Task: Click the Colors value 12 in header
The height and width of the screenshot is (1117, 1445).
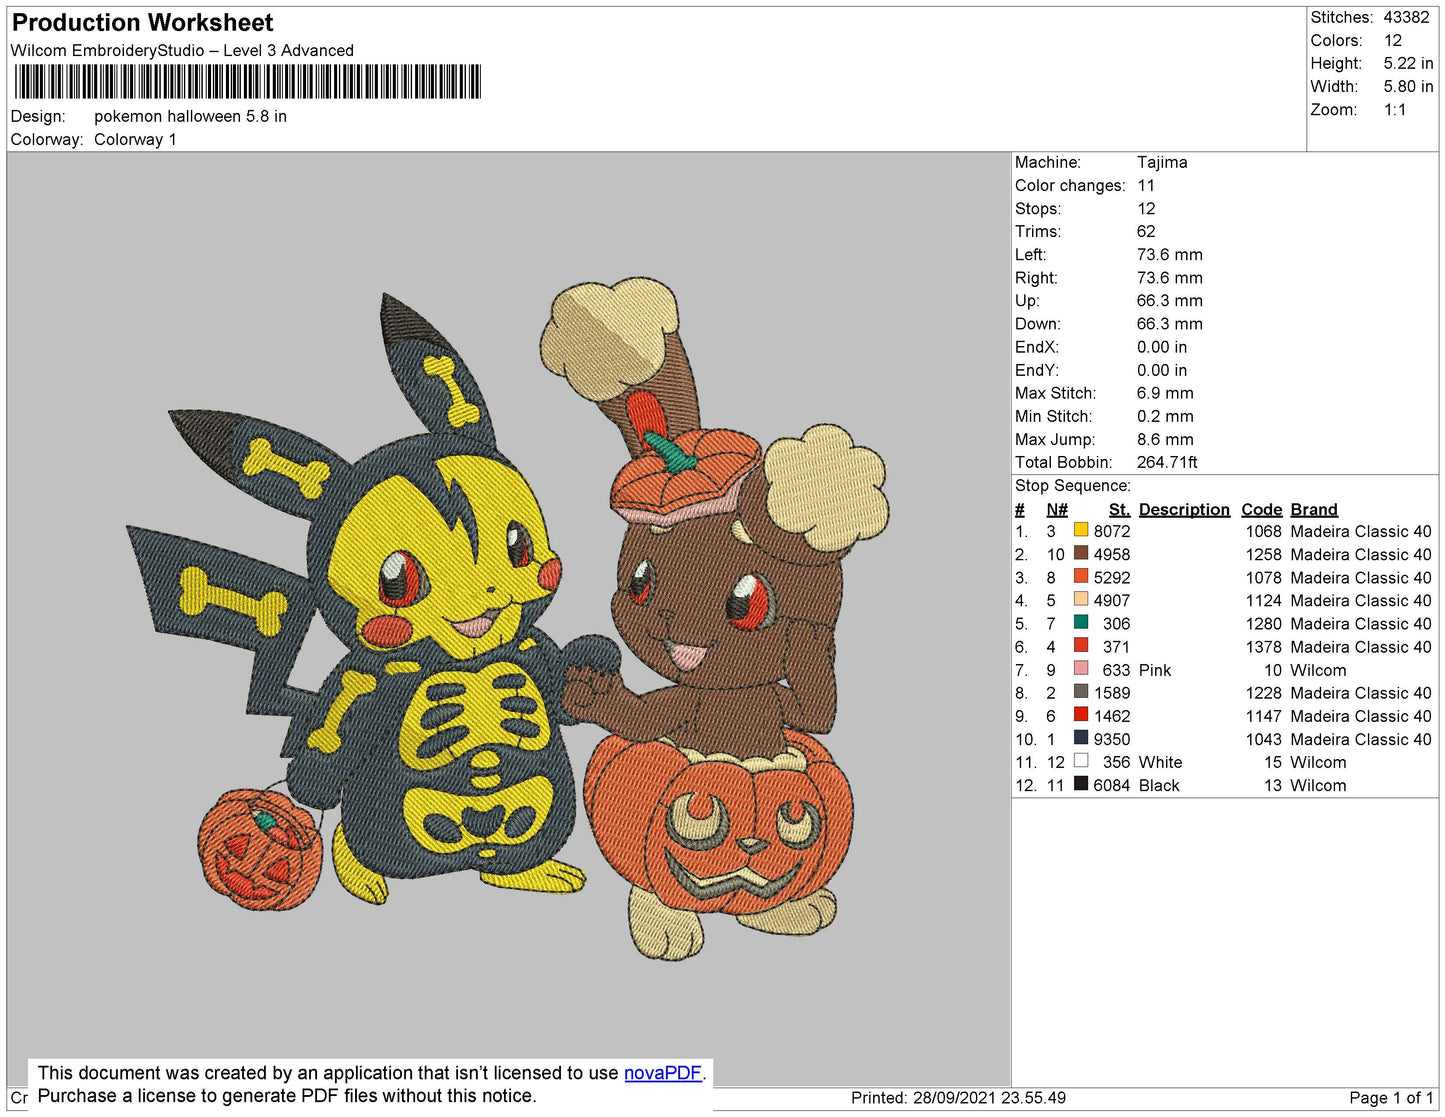Action: 1393,40
